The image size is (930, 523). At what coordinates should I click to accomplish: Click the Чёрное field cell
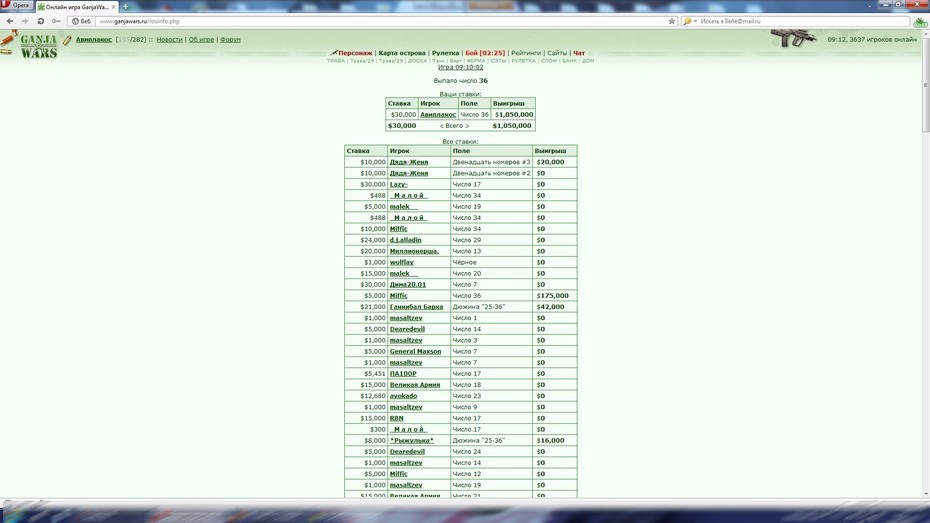[491, 262]
